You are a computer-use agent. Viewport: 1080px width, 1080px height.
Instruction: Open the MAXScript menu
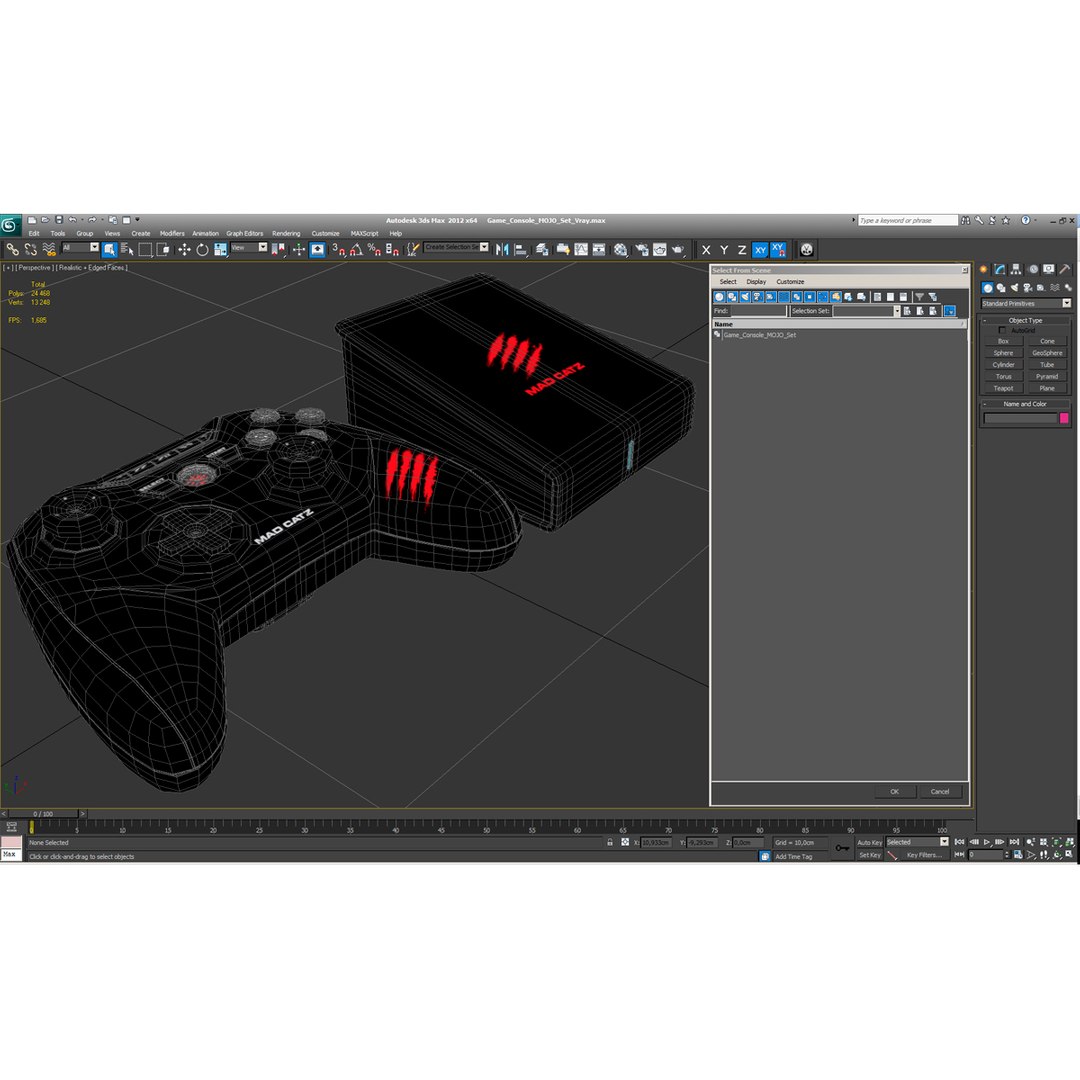click(x=364, y=233)
